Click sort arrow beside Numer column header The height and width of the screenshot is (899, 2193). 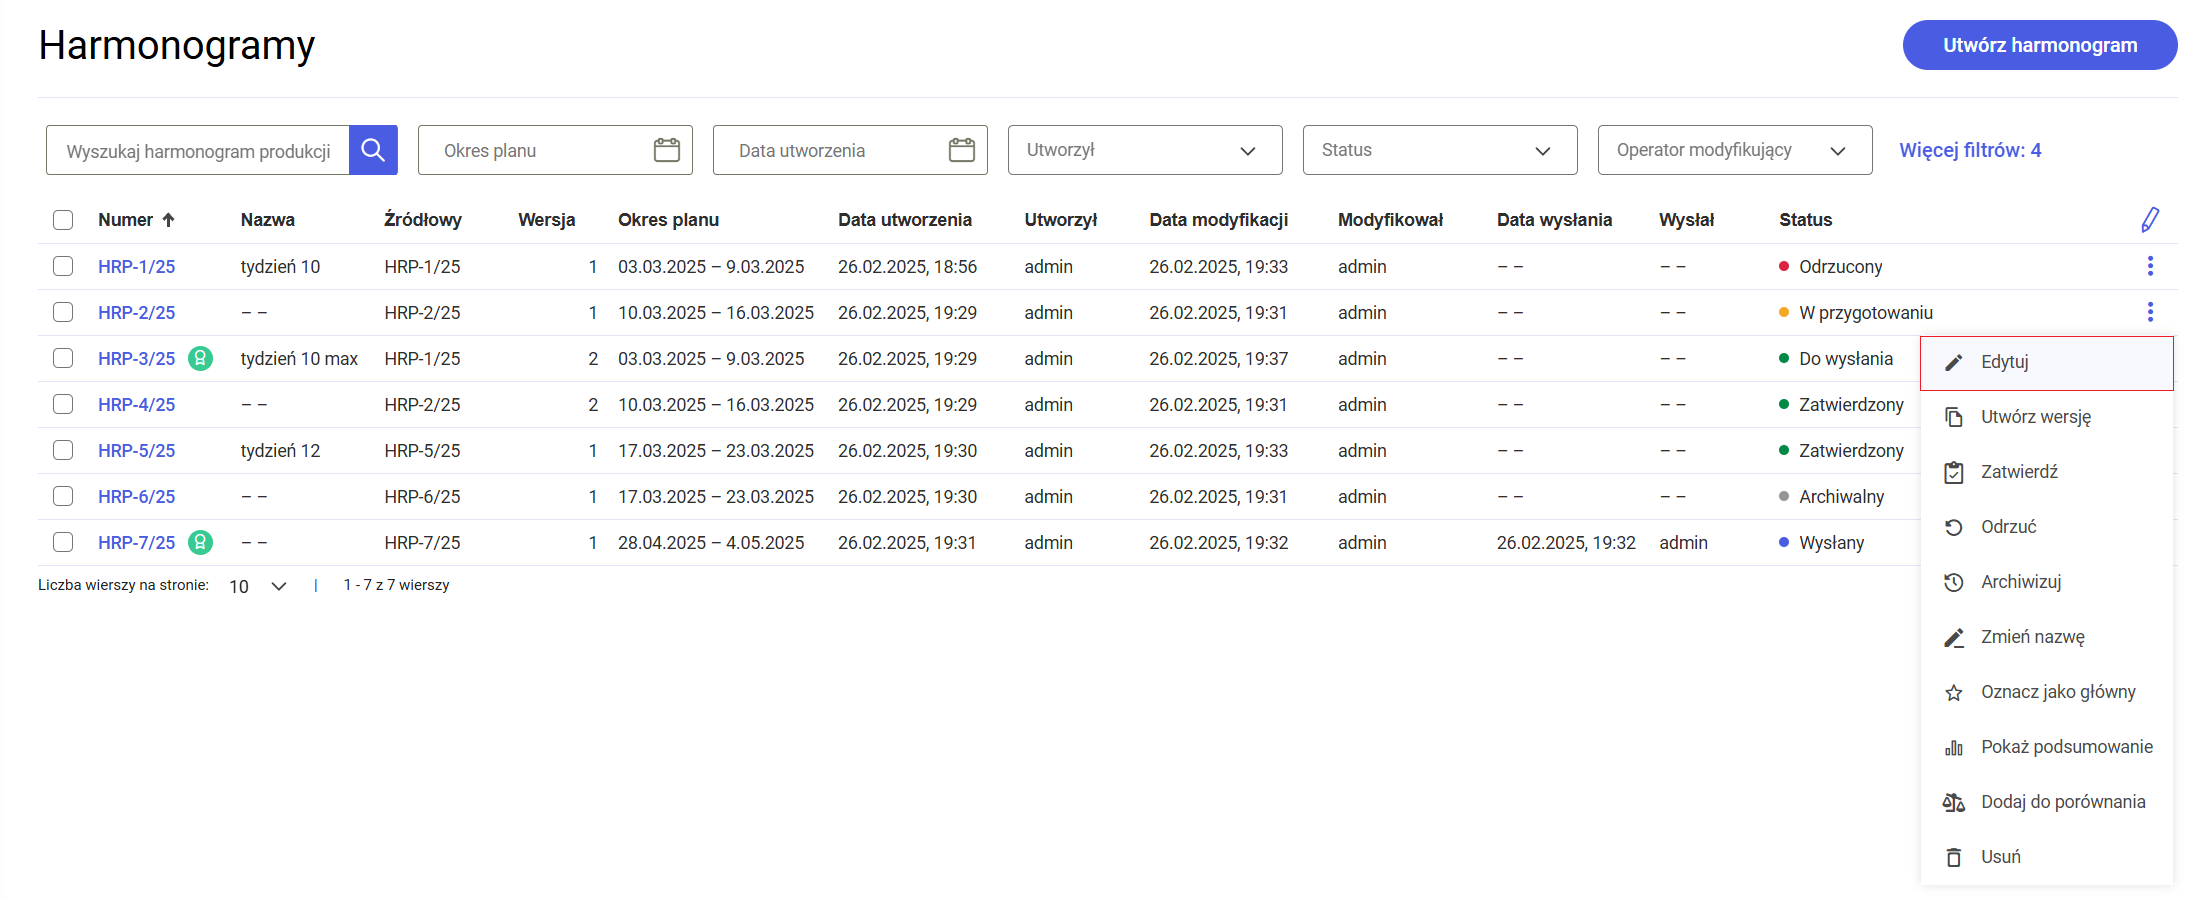click(168, 220)
